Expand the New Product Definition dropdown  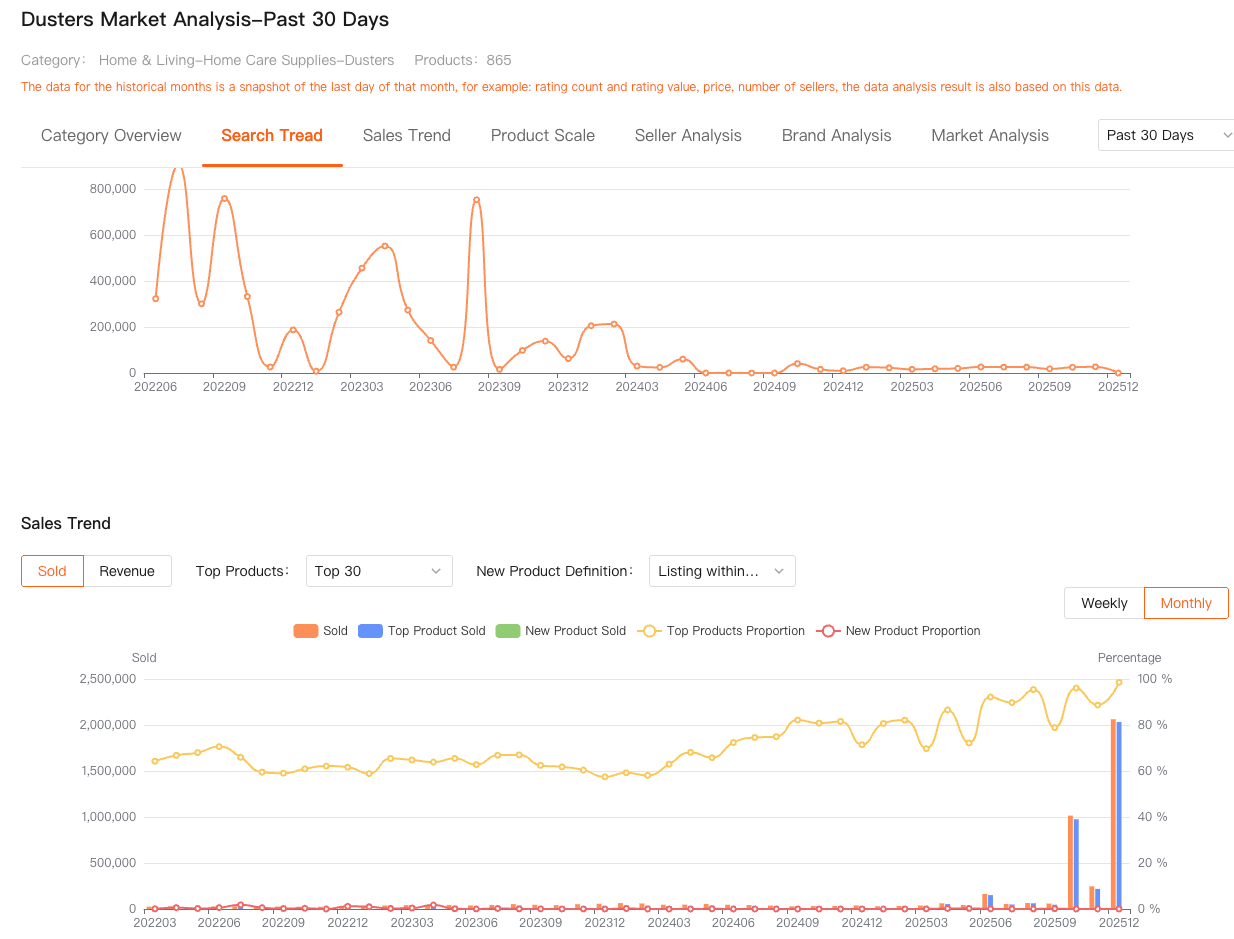tap(721, 571)
